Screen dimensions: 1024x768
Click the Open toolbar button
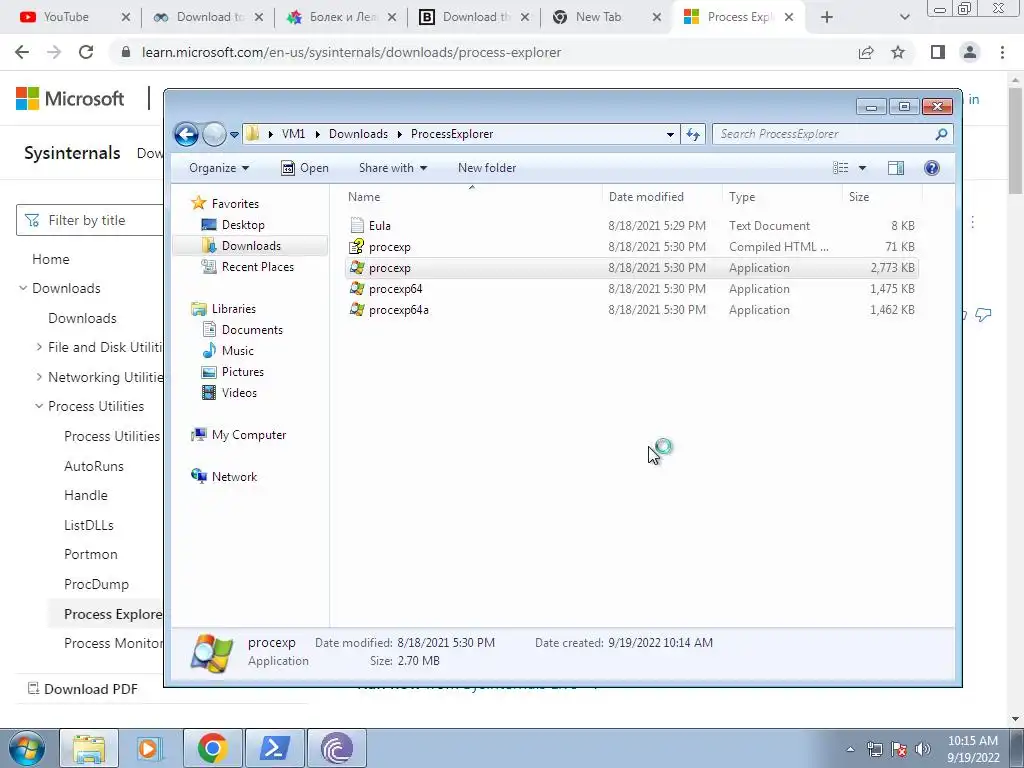pyautogui.click(x=304, y=168)
